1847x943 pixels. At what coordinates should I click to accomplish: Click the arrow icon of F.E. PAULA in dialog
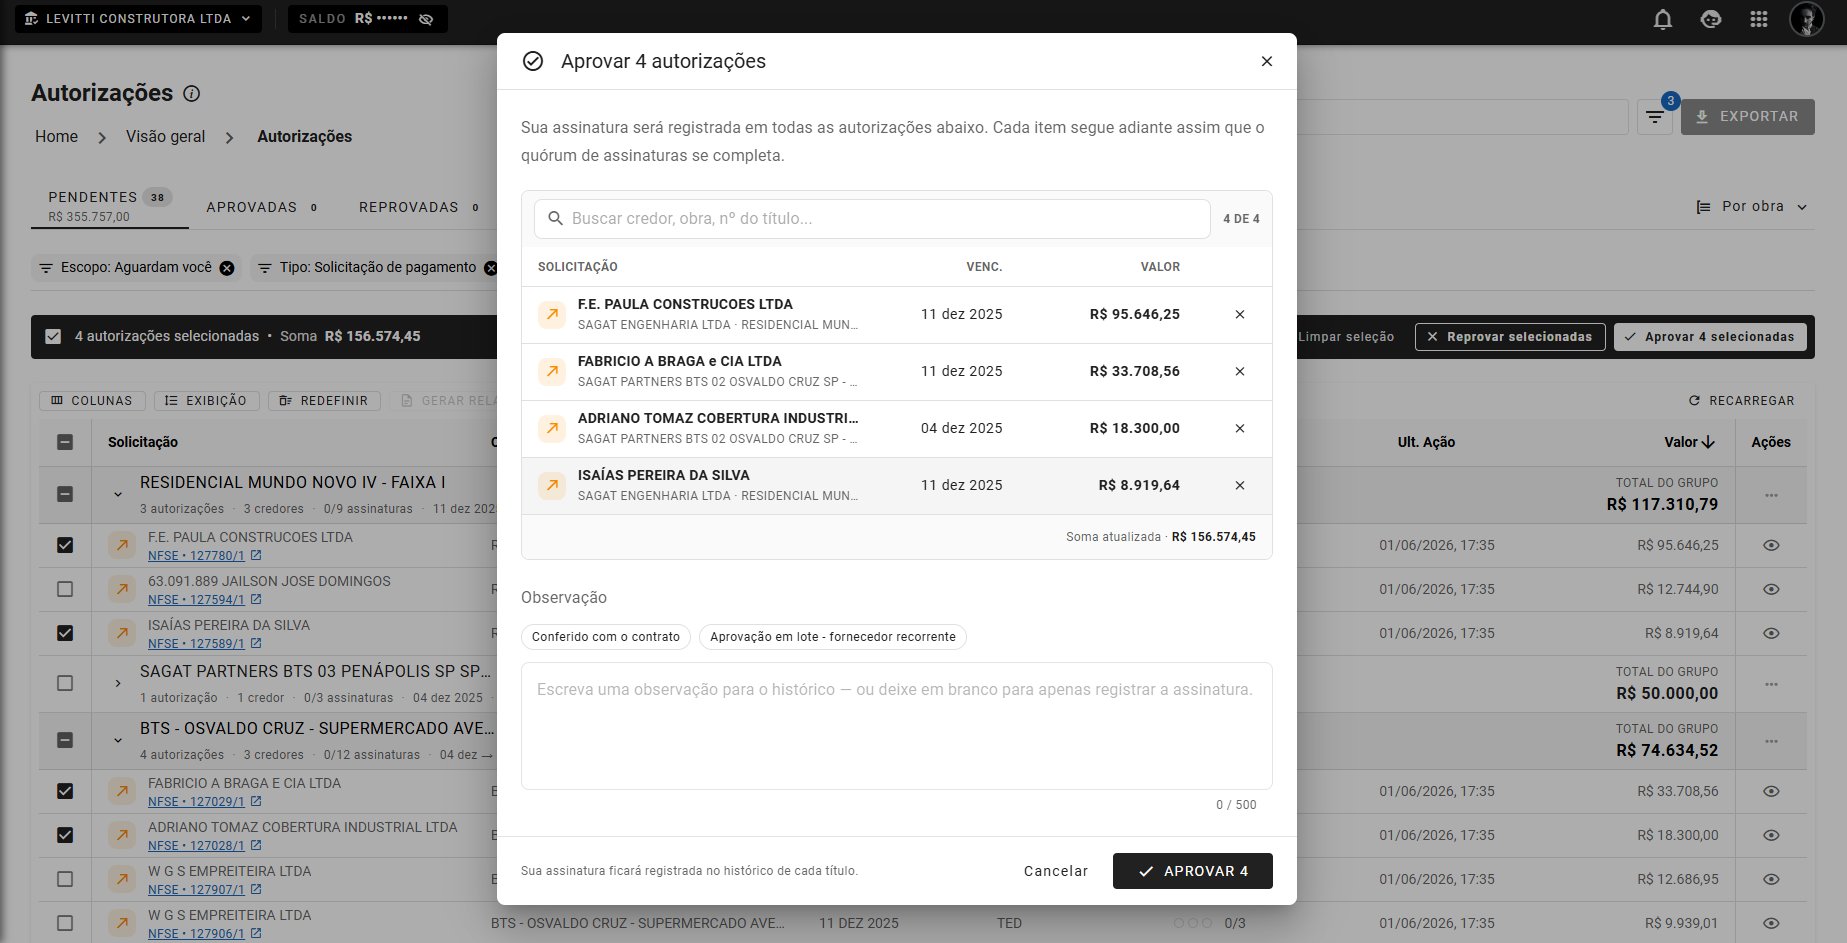click(552, 314)
